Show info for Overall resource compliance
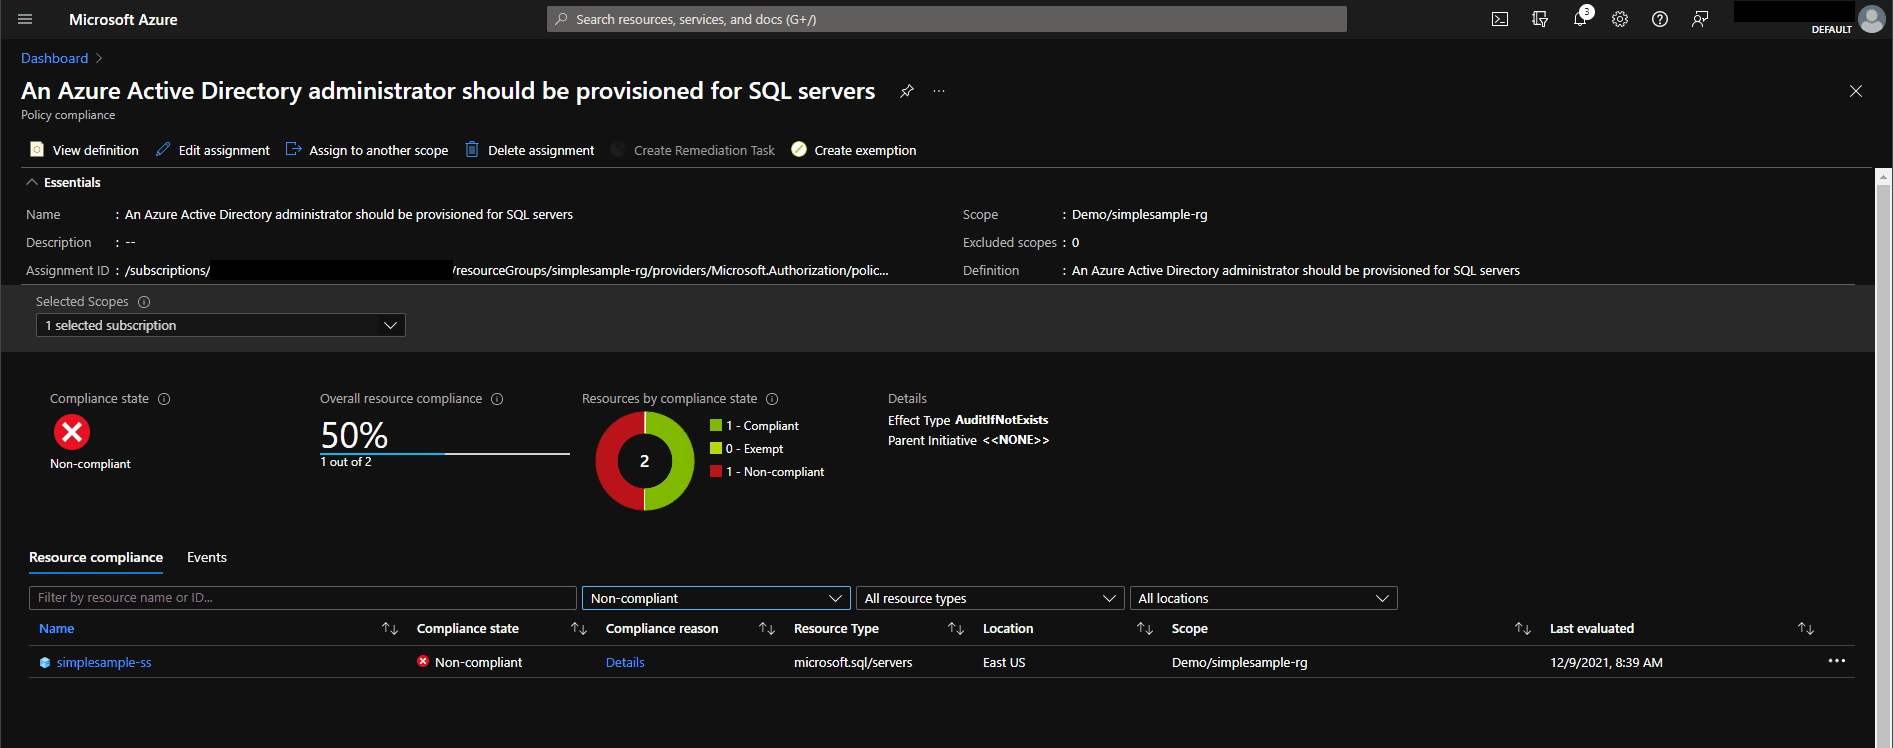The width and height of the screenshot is (1893, 748). point(497,399)
